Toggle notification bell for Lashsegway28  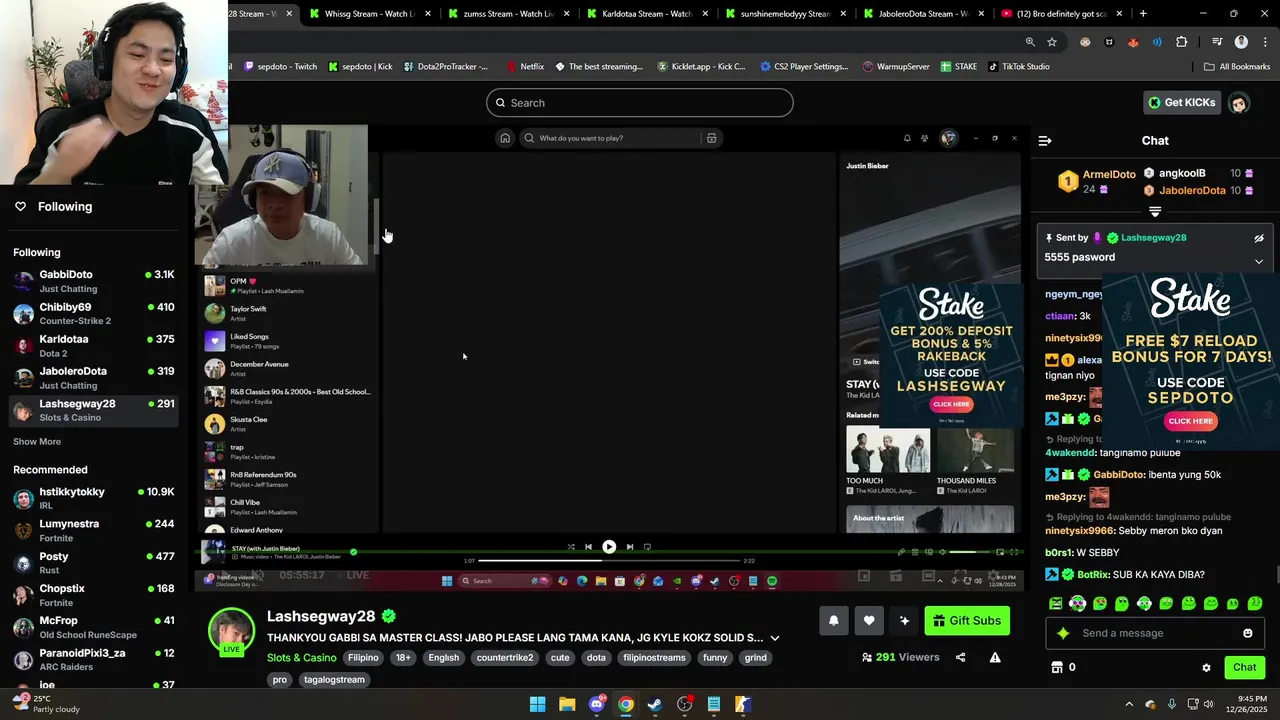[834, 621]
